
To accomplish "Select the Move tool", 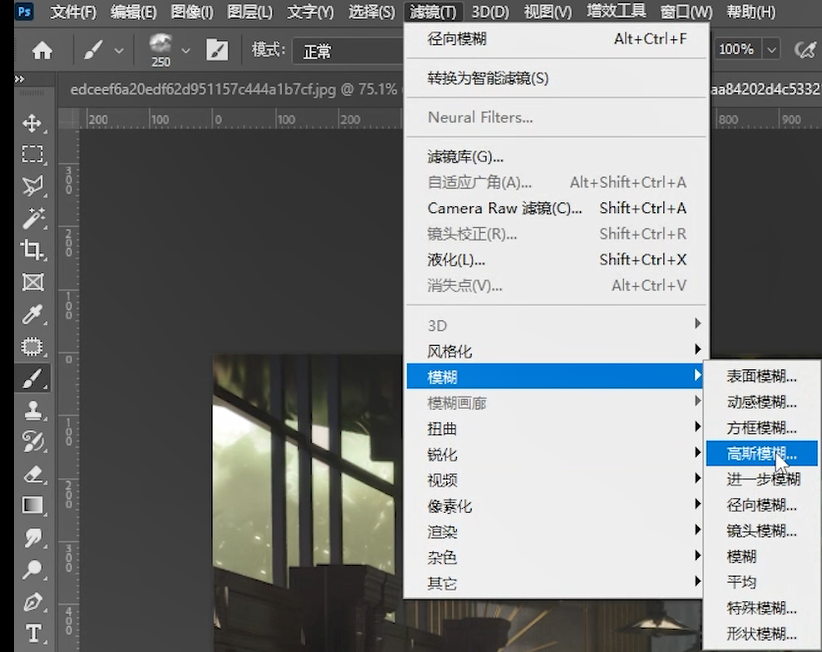I will [33, 123].
